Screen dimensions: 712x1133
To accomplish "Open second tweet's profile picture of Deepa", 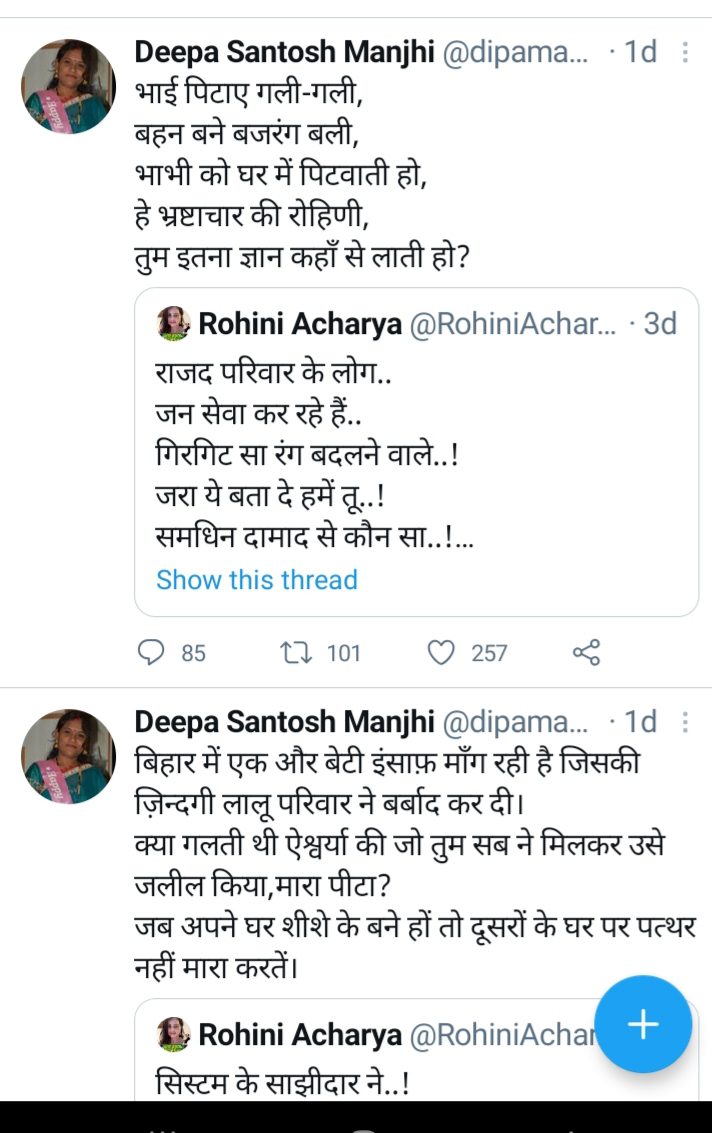I will click(69, 757).
